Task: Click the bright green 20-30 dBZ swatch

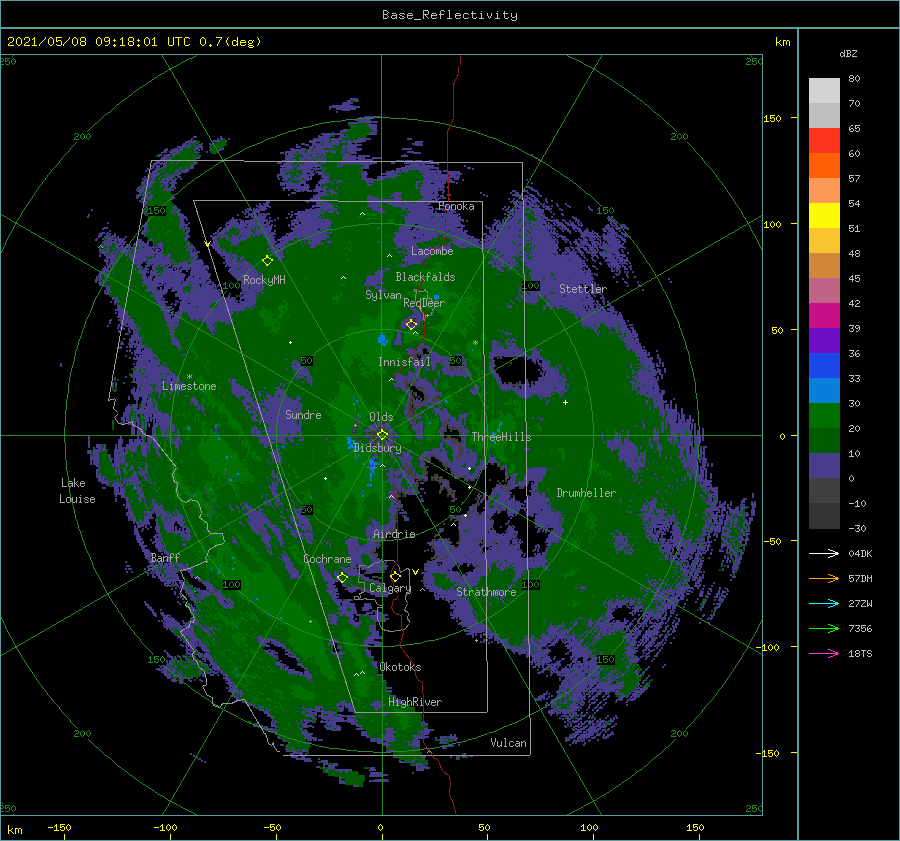Action: point(824,416)
